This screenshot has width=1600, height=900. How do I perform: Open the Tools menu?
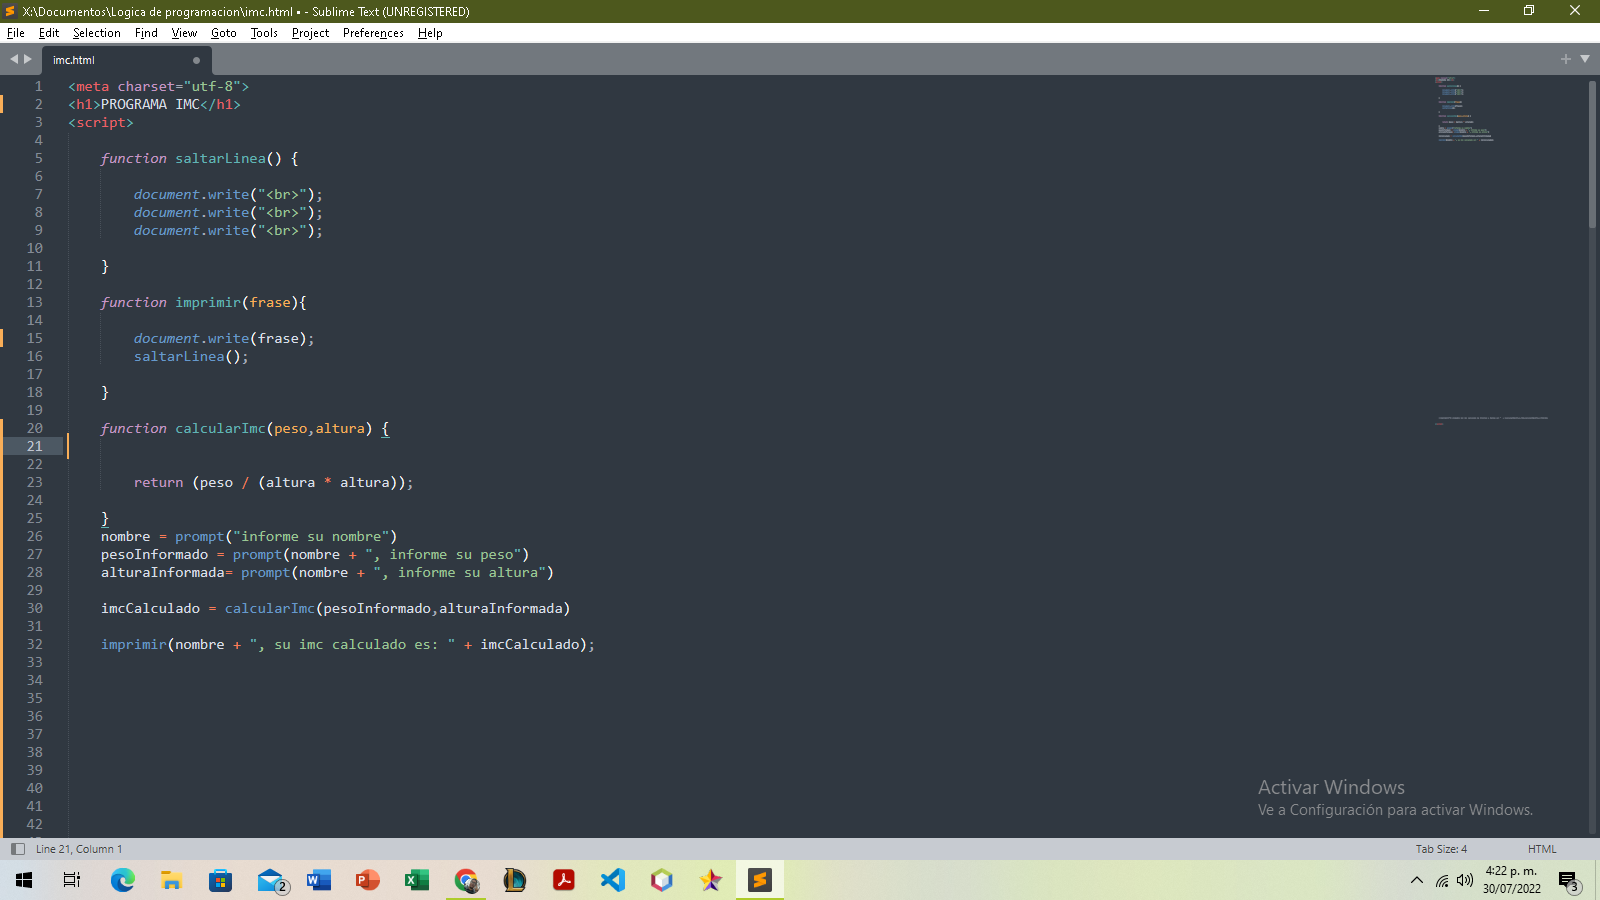click(x=264, y=33)
